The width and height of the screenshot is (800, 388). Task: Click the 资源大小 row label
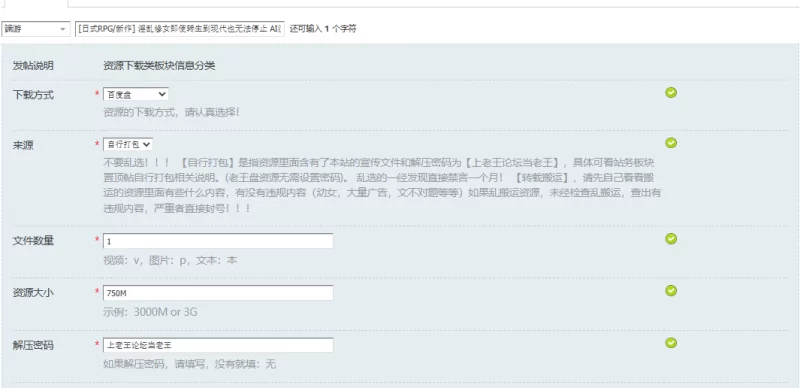(33, 293)
